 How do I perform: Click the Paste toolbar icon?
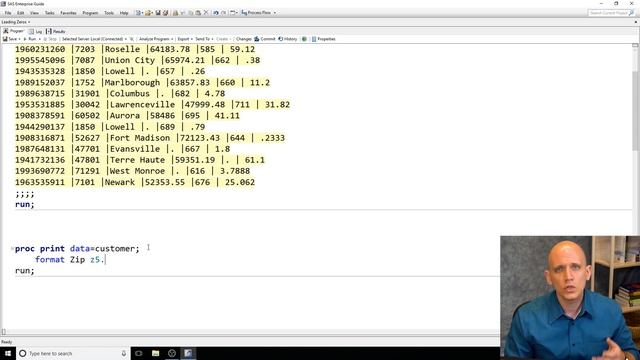(198, 13)
